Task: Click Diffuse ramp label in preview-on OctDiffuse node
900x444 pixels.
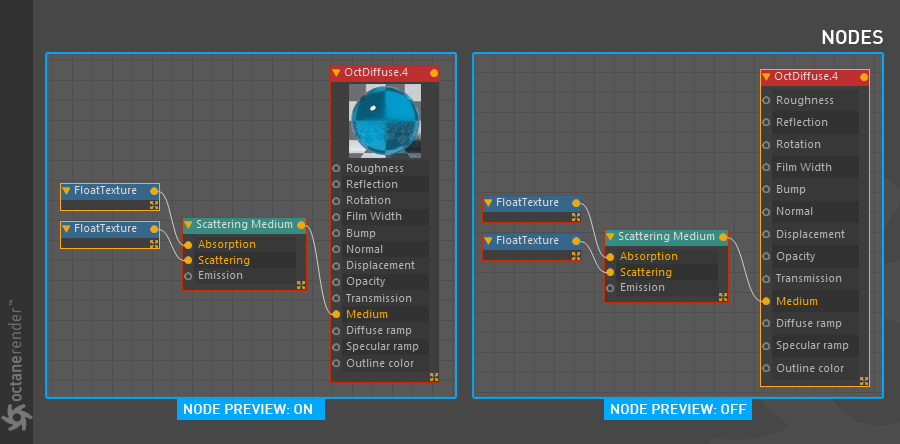Action: click(x=378, y=330)
